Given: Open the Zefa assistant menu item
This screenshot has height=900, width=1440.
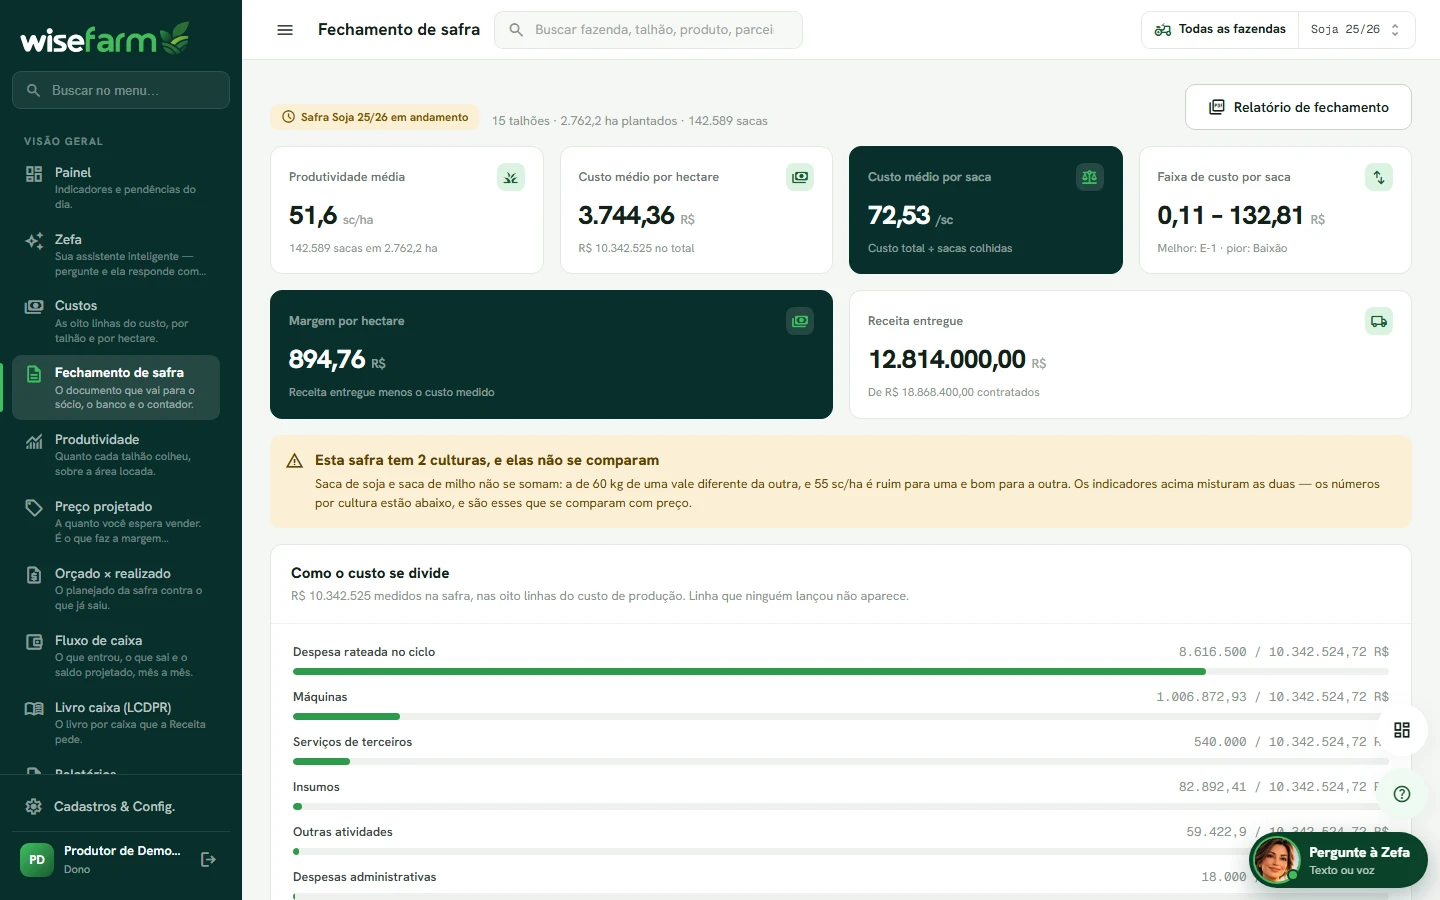Looking at the screenshot, I should pos(116,254).
